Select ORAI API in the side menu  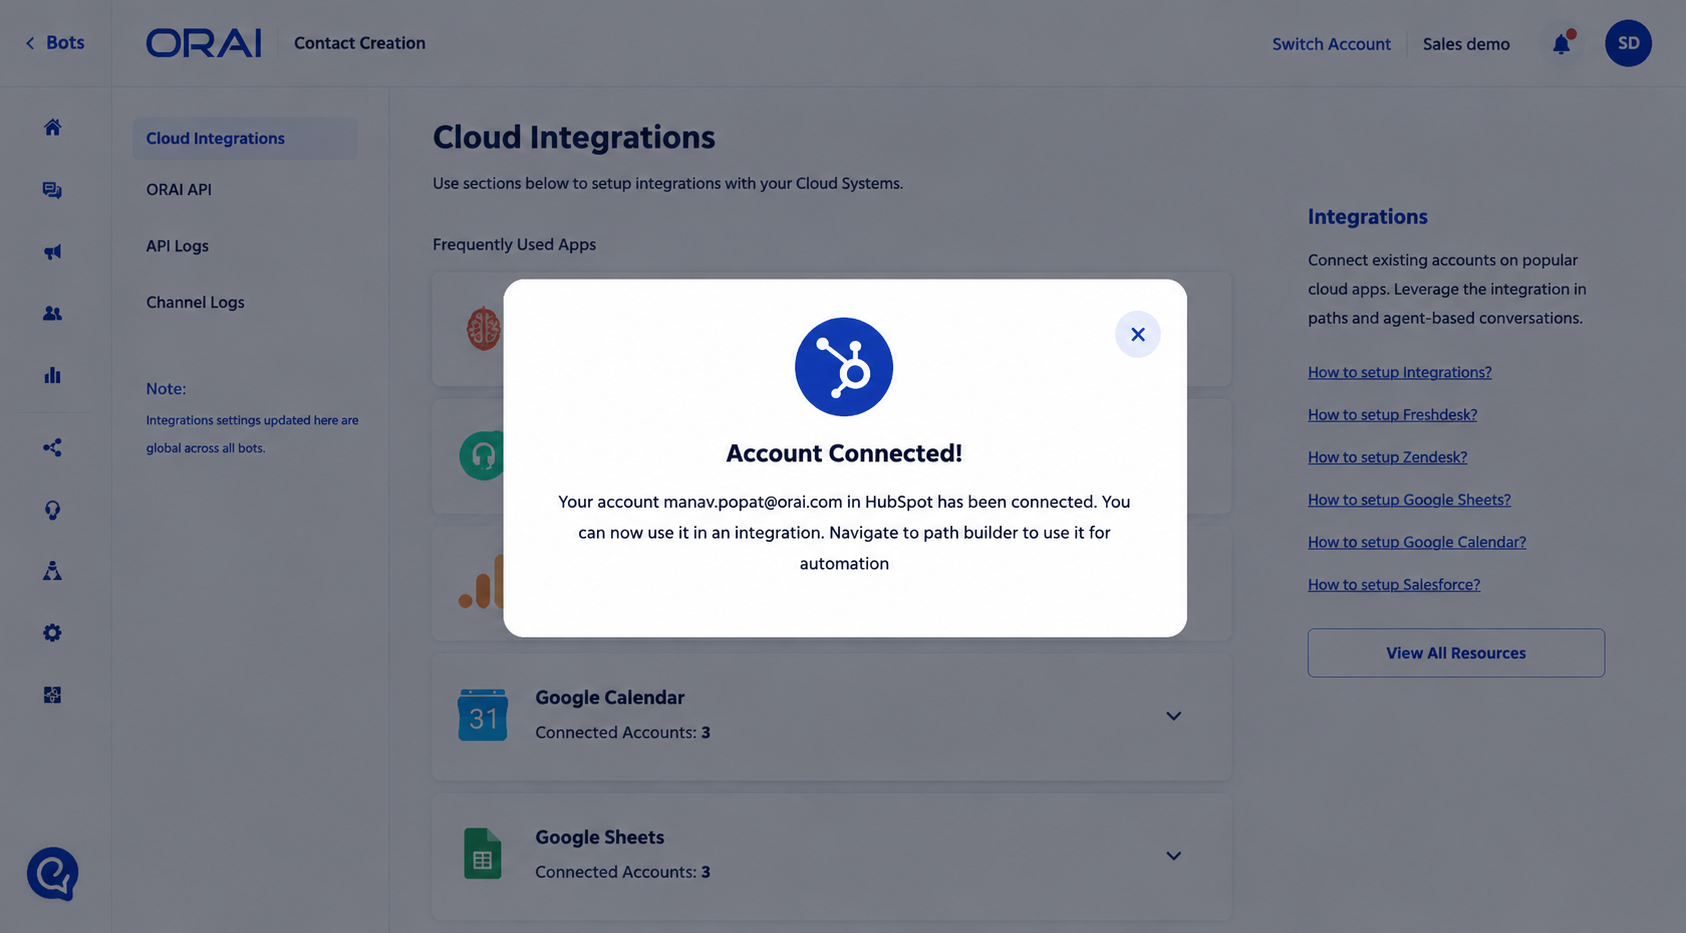click(x=179, y=189)
